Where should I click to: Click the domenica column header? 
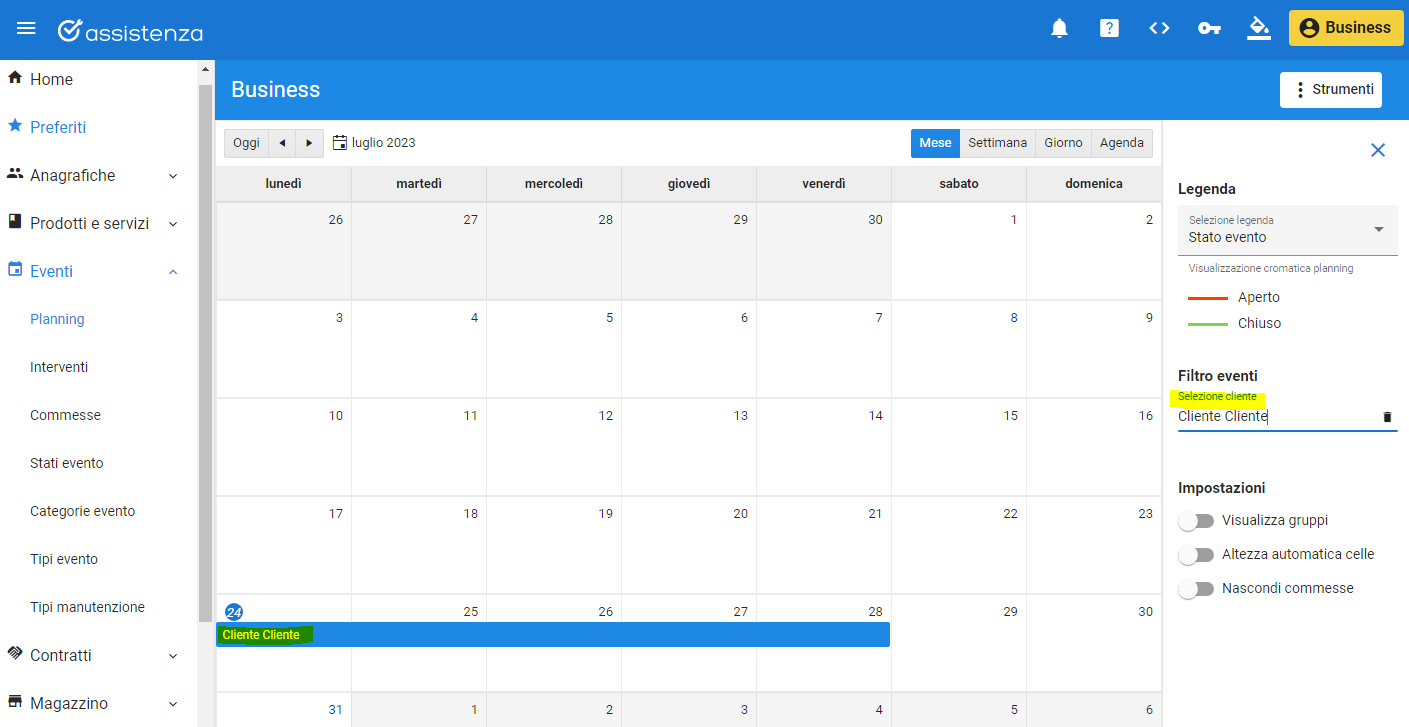pyautogui.click(x=1094, y=184)
